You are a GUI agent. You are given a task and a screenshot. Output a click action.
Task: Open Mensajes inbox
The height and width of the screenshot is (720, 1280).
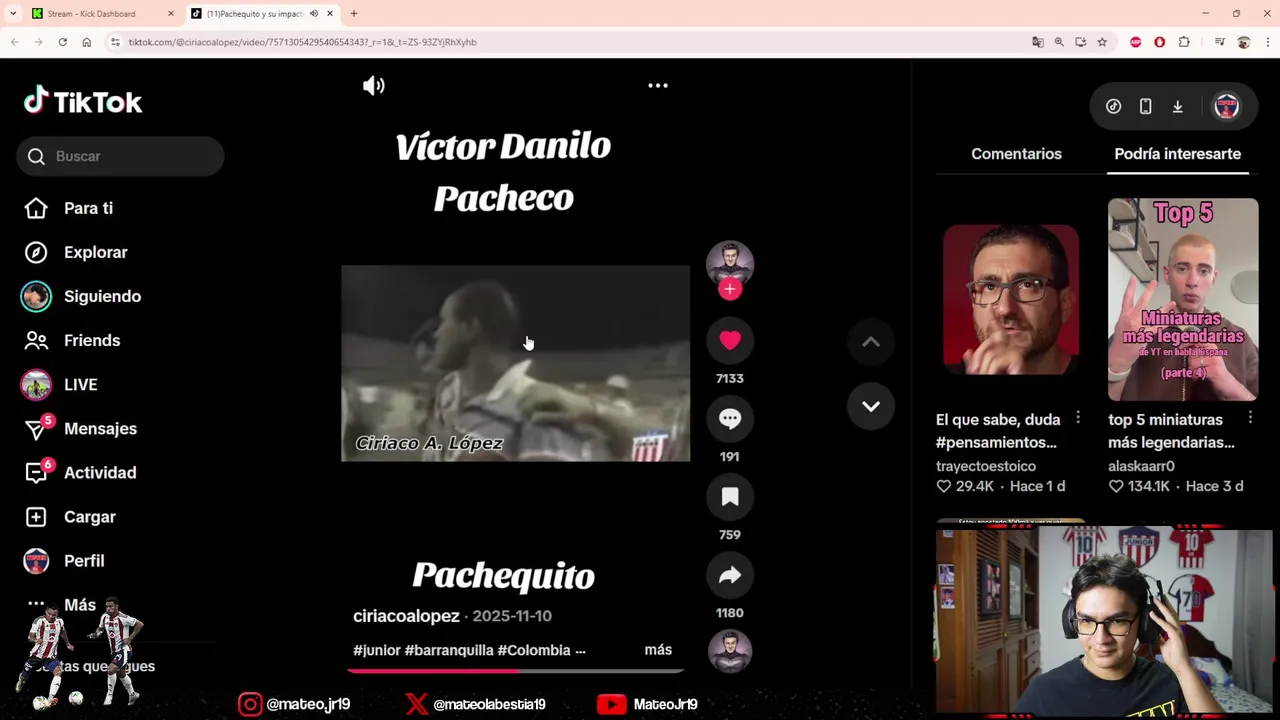[x=100, y=428]
